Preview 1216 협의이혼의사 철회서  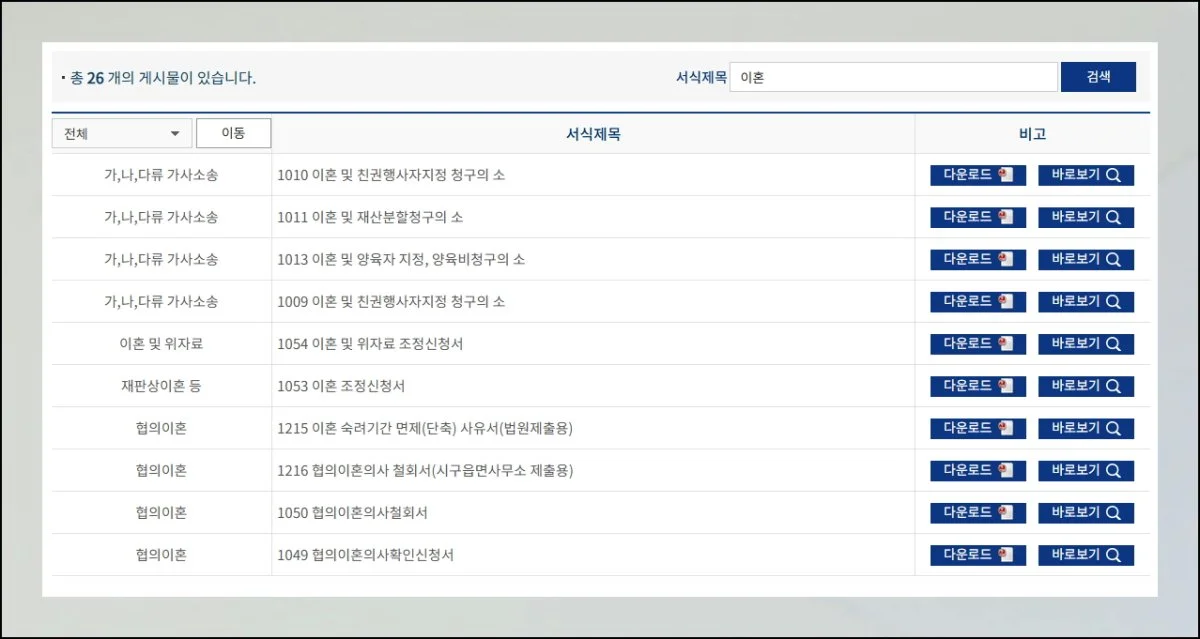(1085, 470)
